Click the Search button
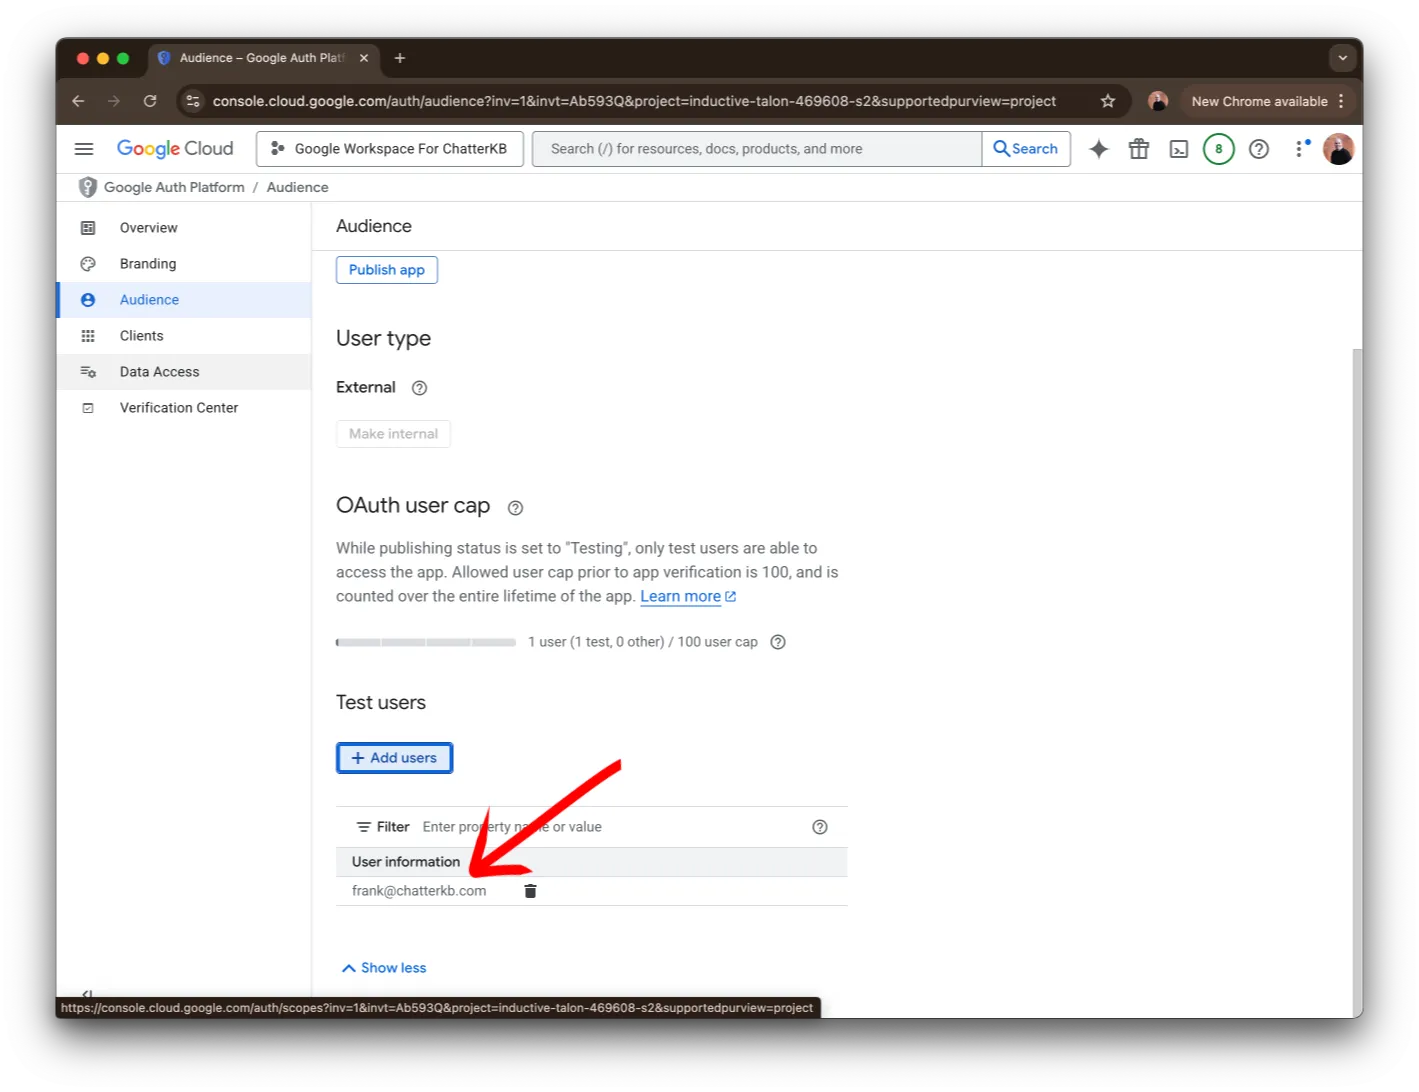Screen dimensions: 1419x1092 point(1026,149)
